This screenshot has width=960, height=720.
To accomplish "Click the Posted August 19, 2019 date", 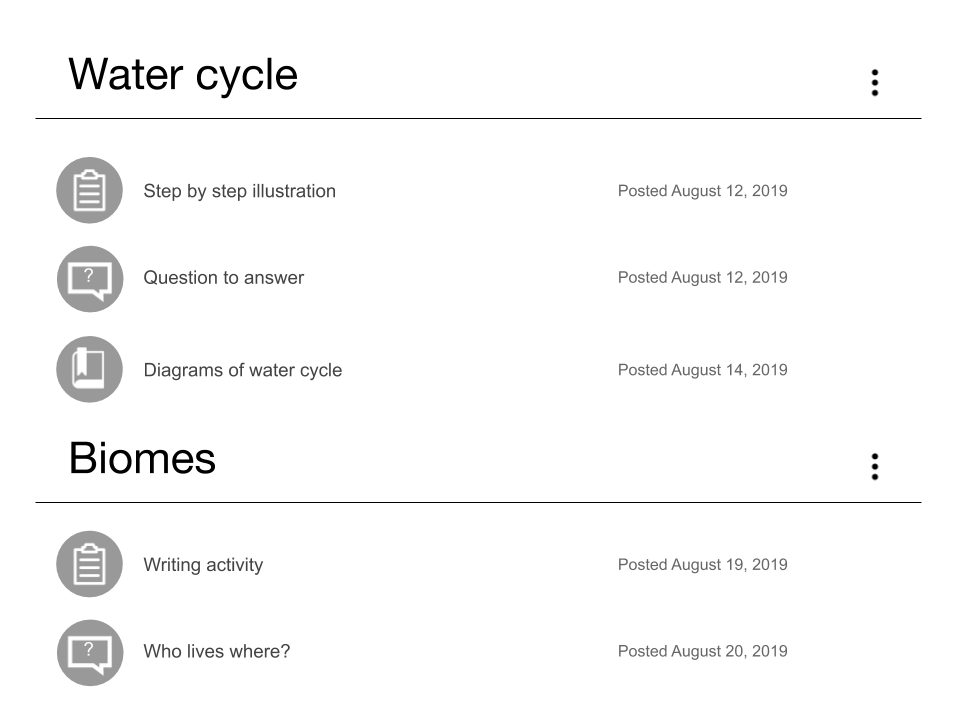I will (x=702, y=564).
